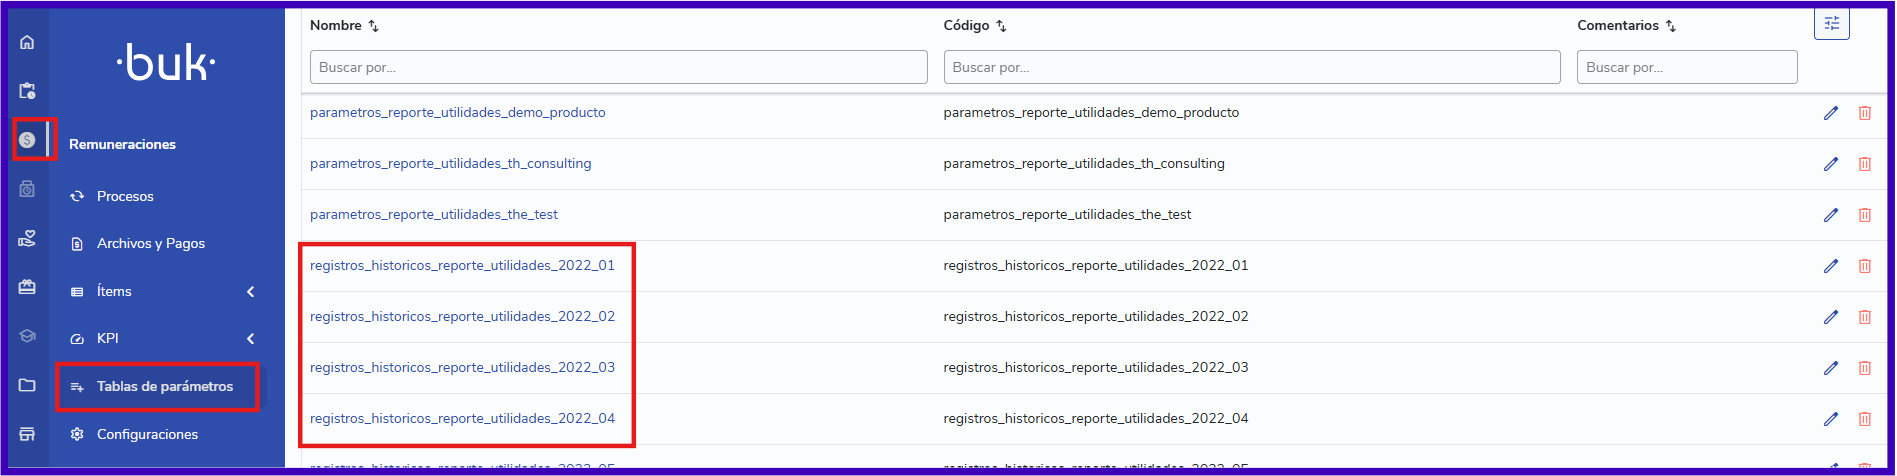Open Archivos y Pagos menu item
This screenshot has width=1897, height=476.
tap(150, 243)
